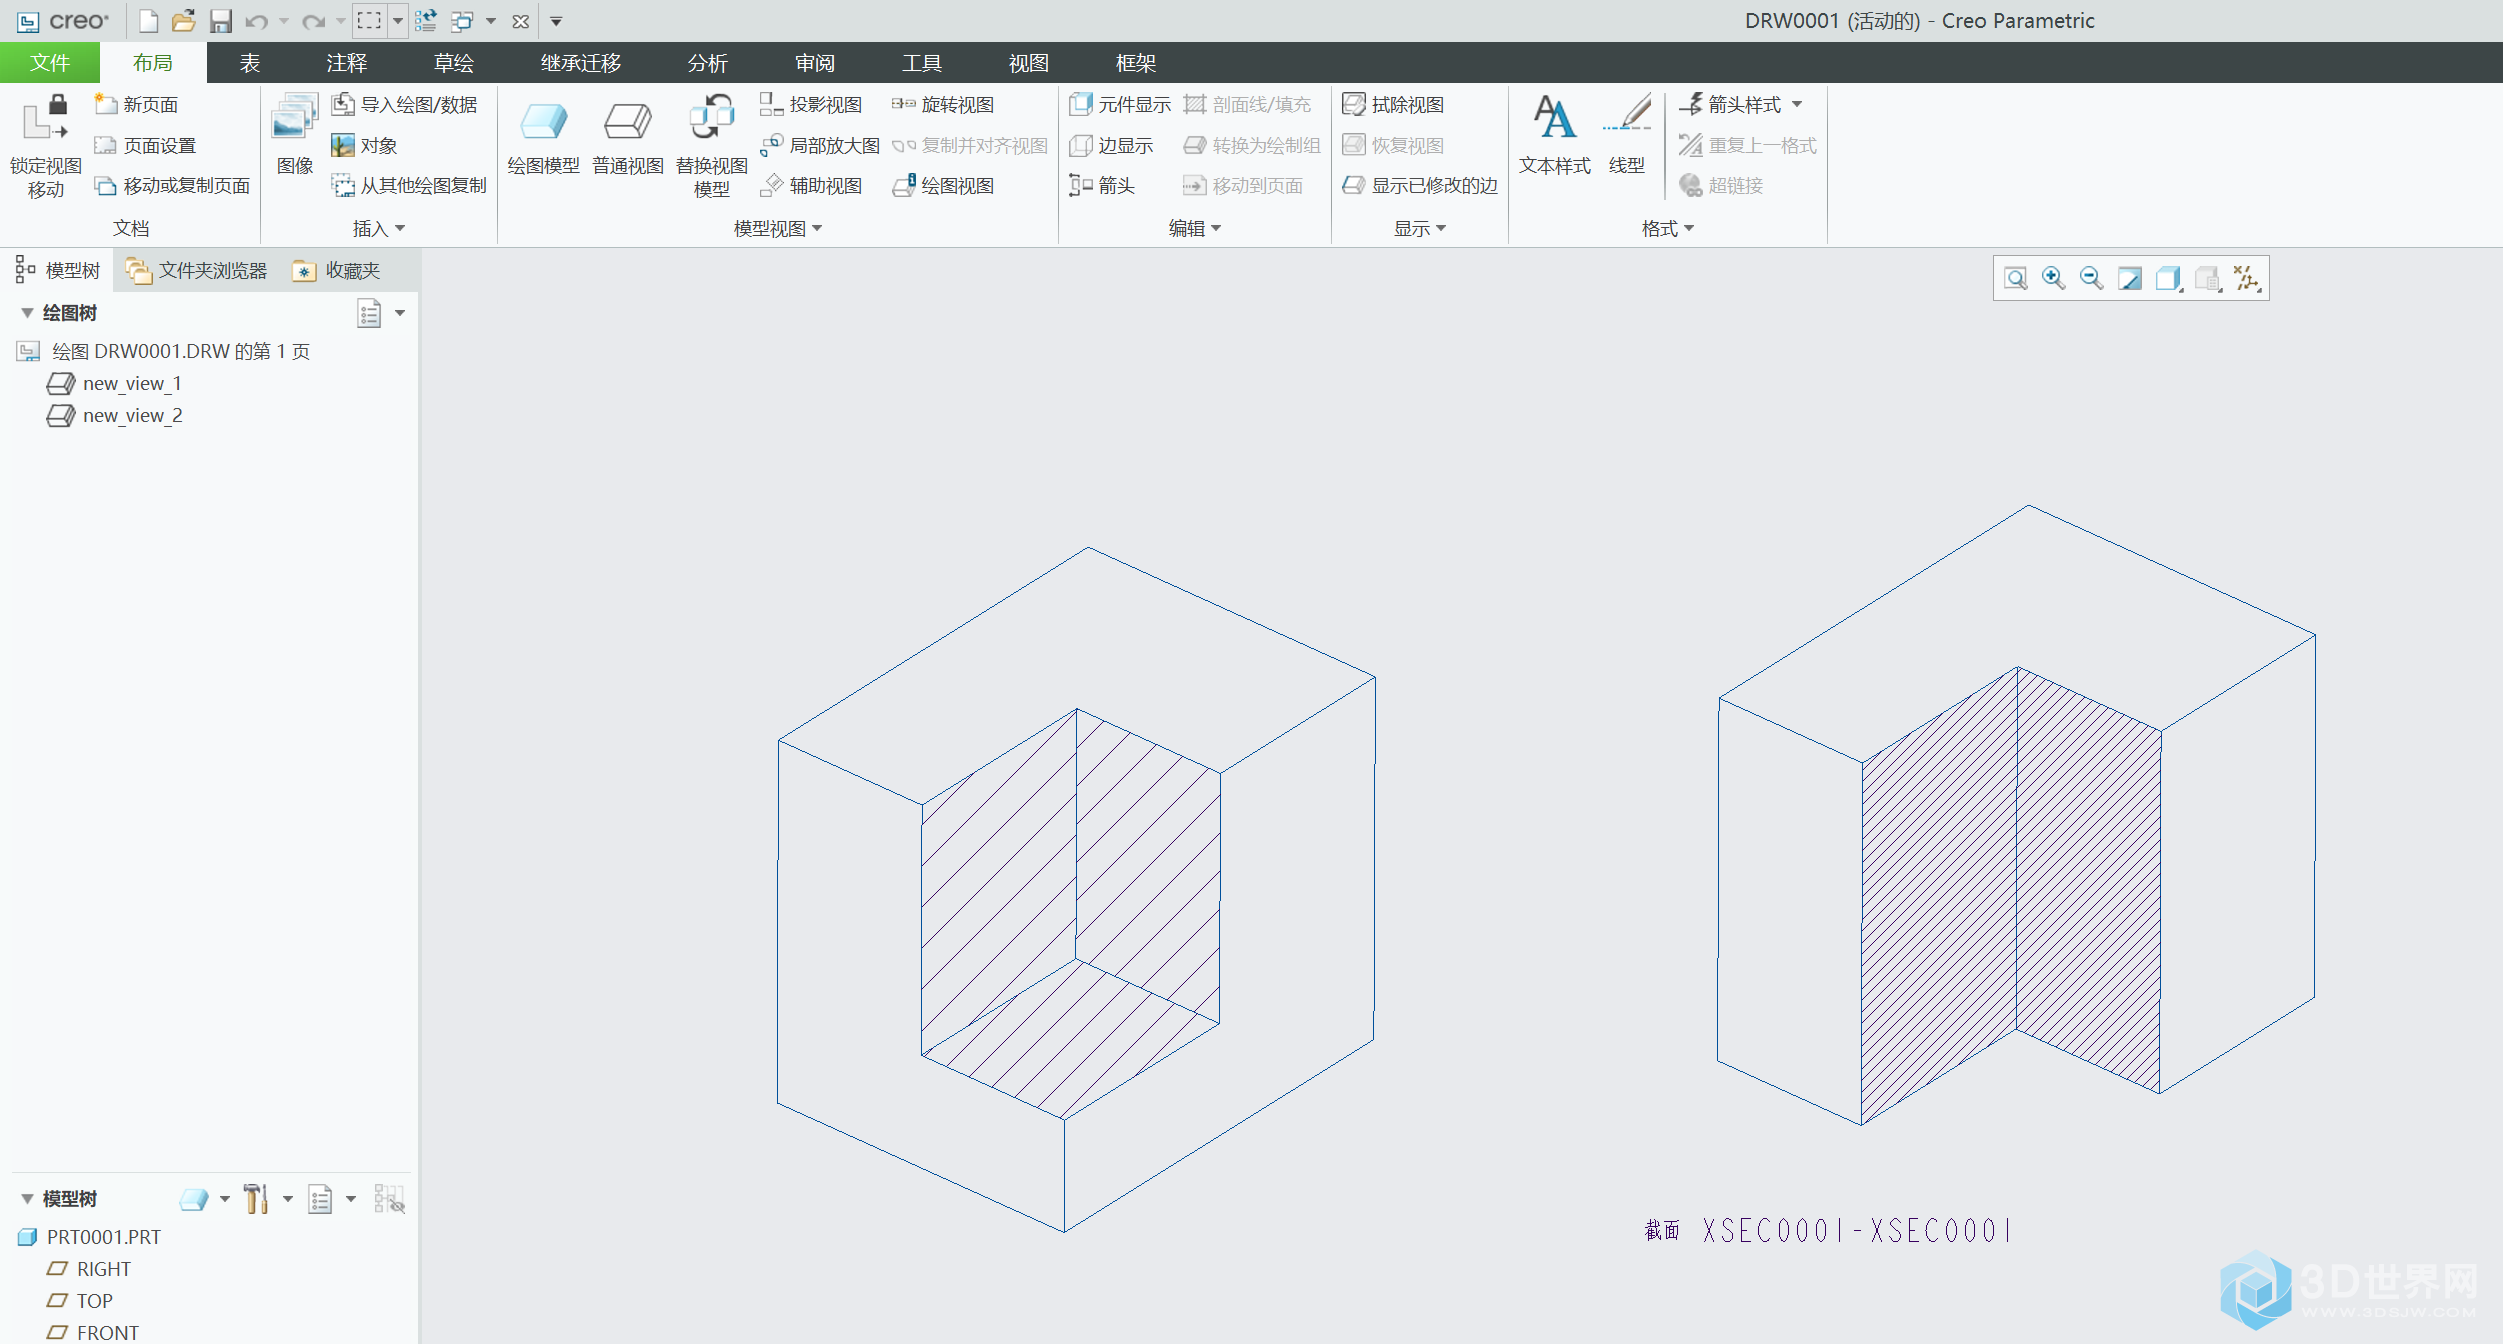This screenshot has height=1344, width=2503.
Task: Switch to the Tools (工具) ribbon tab
Action: [922, 63]
